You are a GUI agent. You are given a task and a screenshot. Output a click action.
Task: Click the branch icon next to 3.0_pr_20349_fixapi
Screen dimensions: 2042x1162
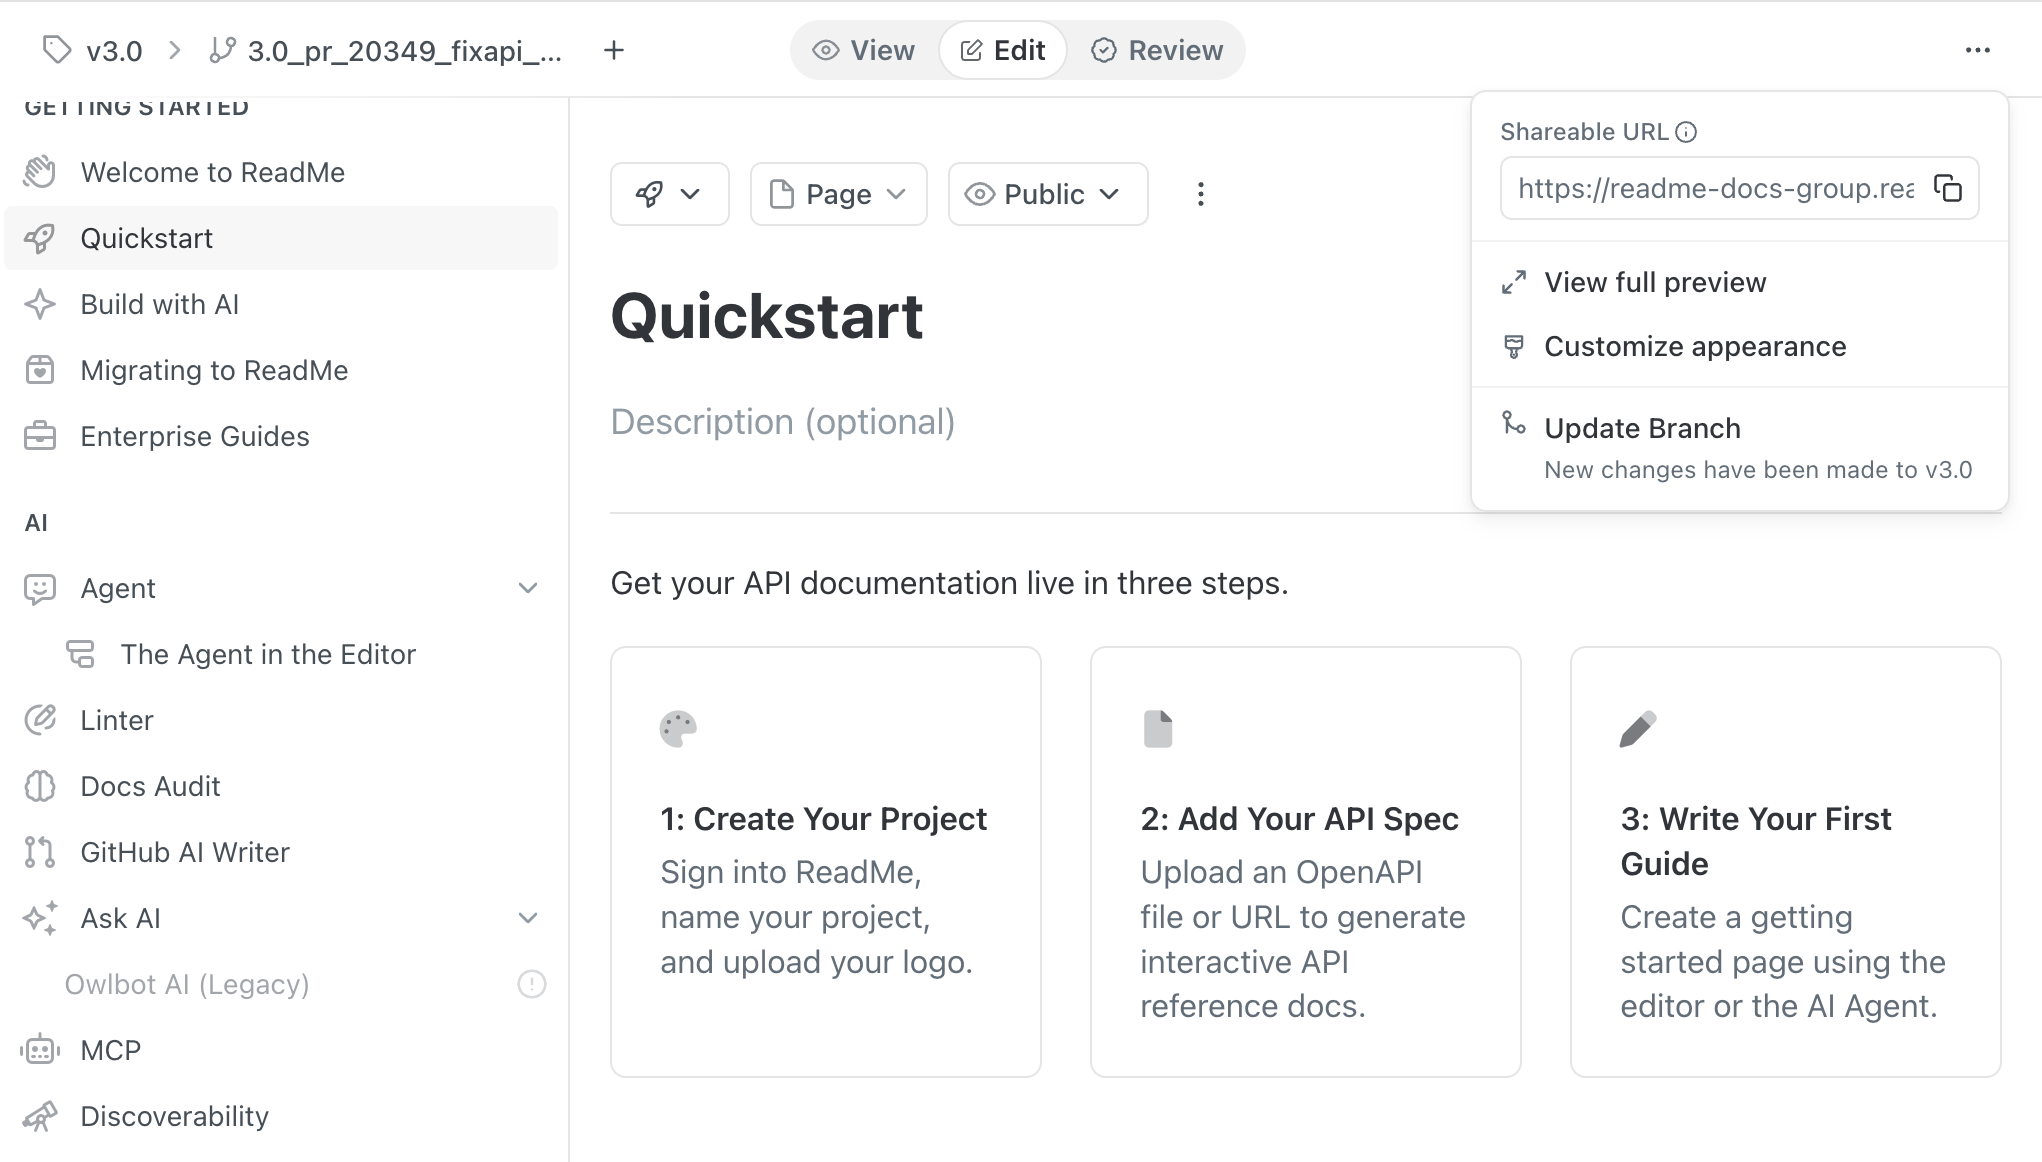pos(222,50)
